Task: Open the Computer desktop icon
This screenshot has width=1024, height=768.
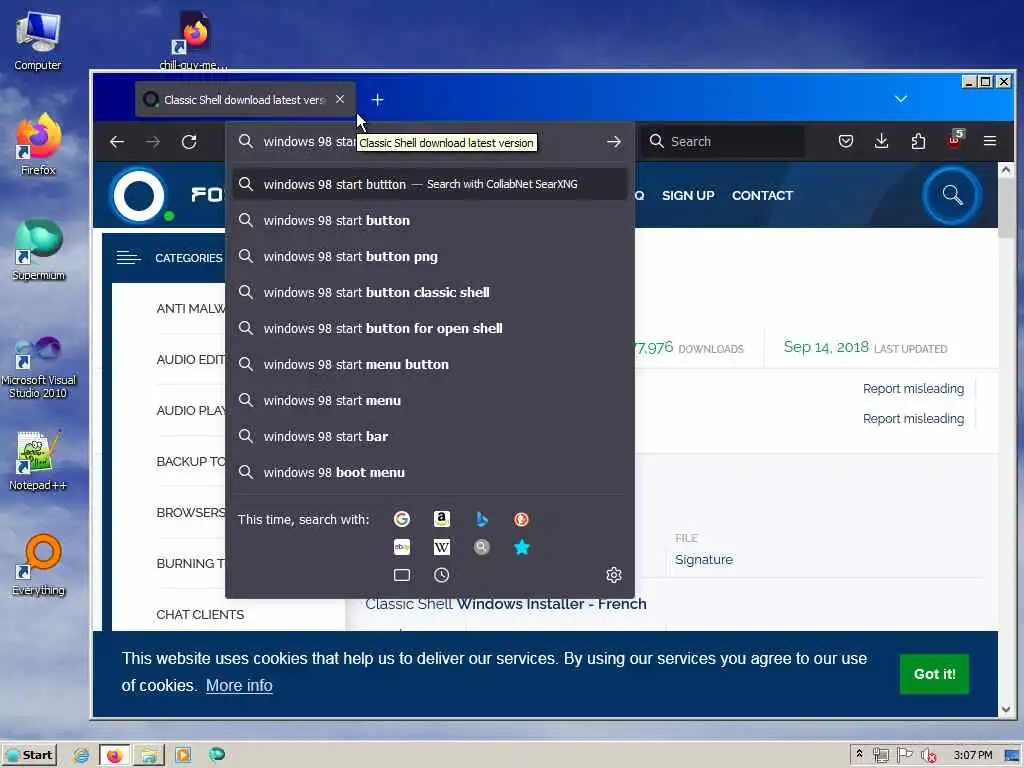Action: (x=37, y=40)
